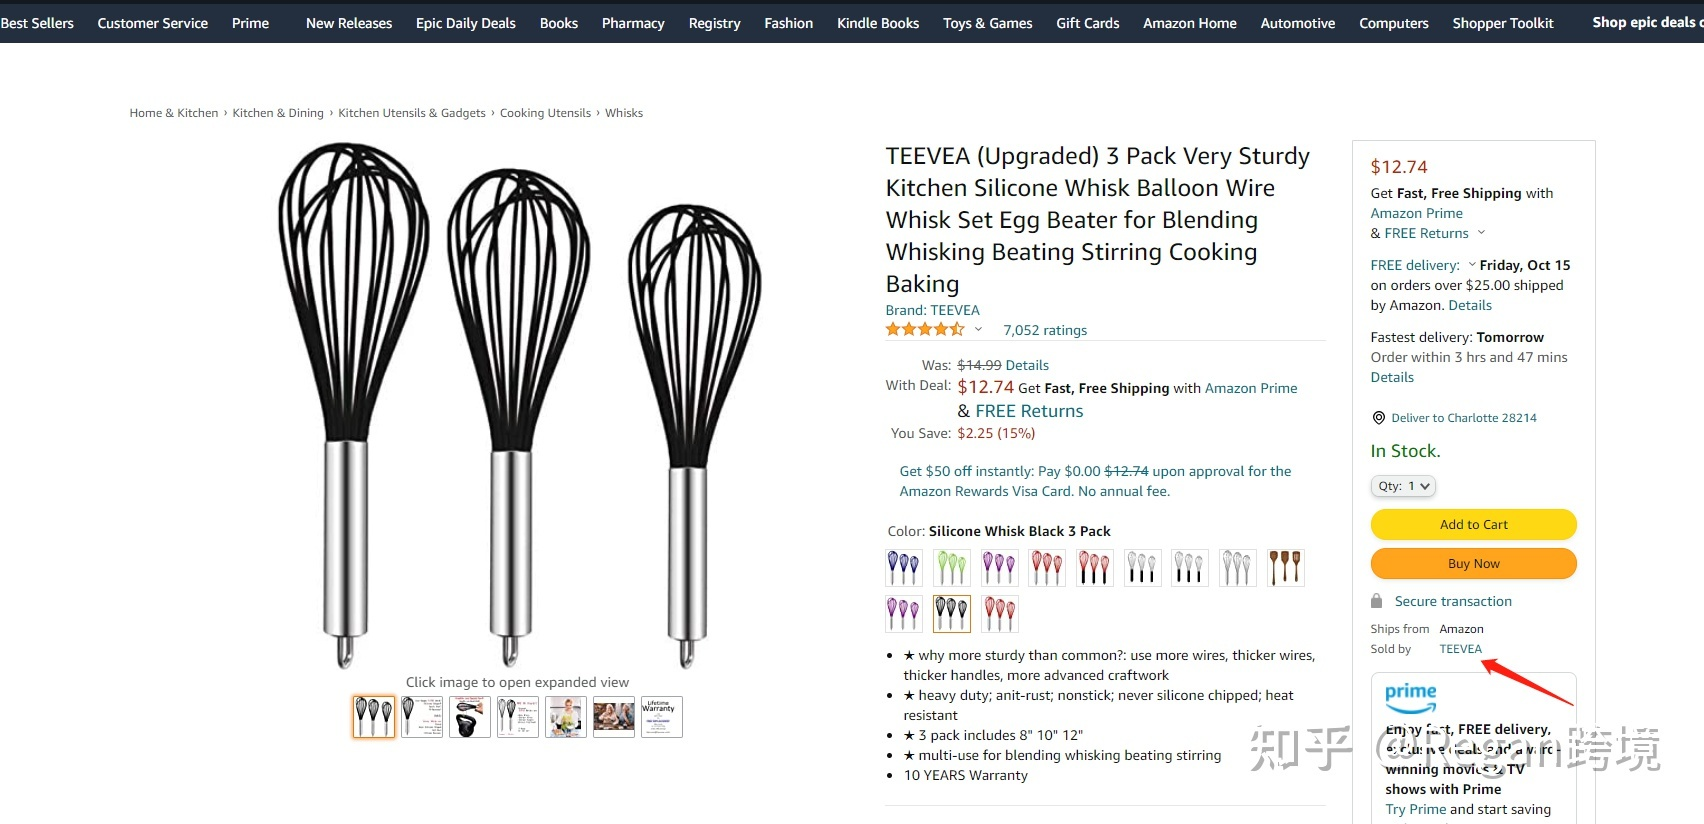
Task: Click the Prime logo in the sidebar box
Action: click(1410, 696)
